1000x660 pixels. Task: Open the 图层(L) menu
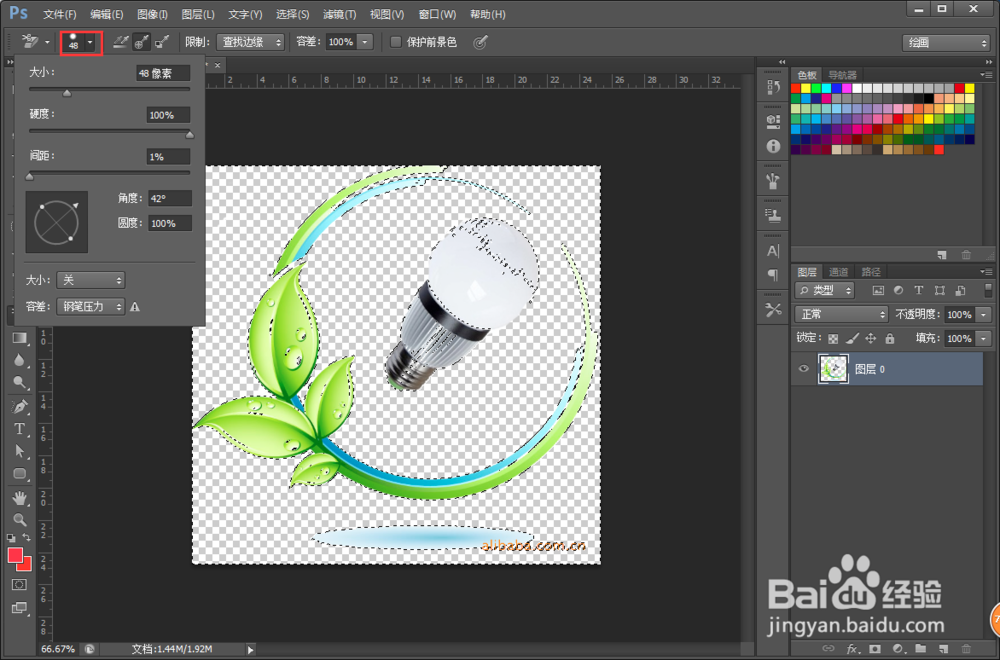coord(198,14)
